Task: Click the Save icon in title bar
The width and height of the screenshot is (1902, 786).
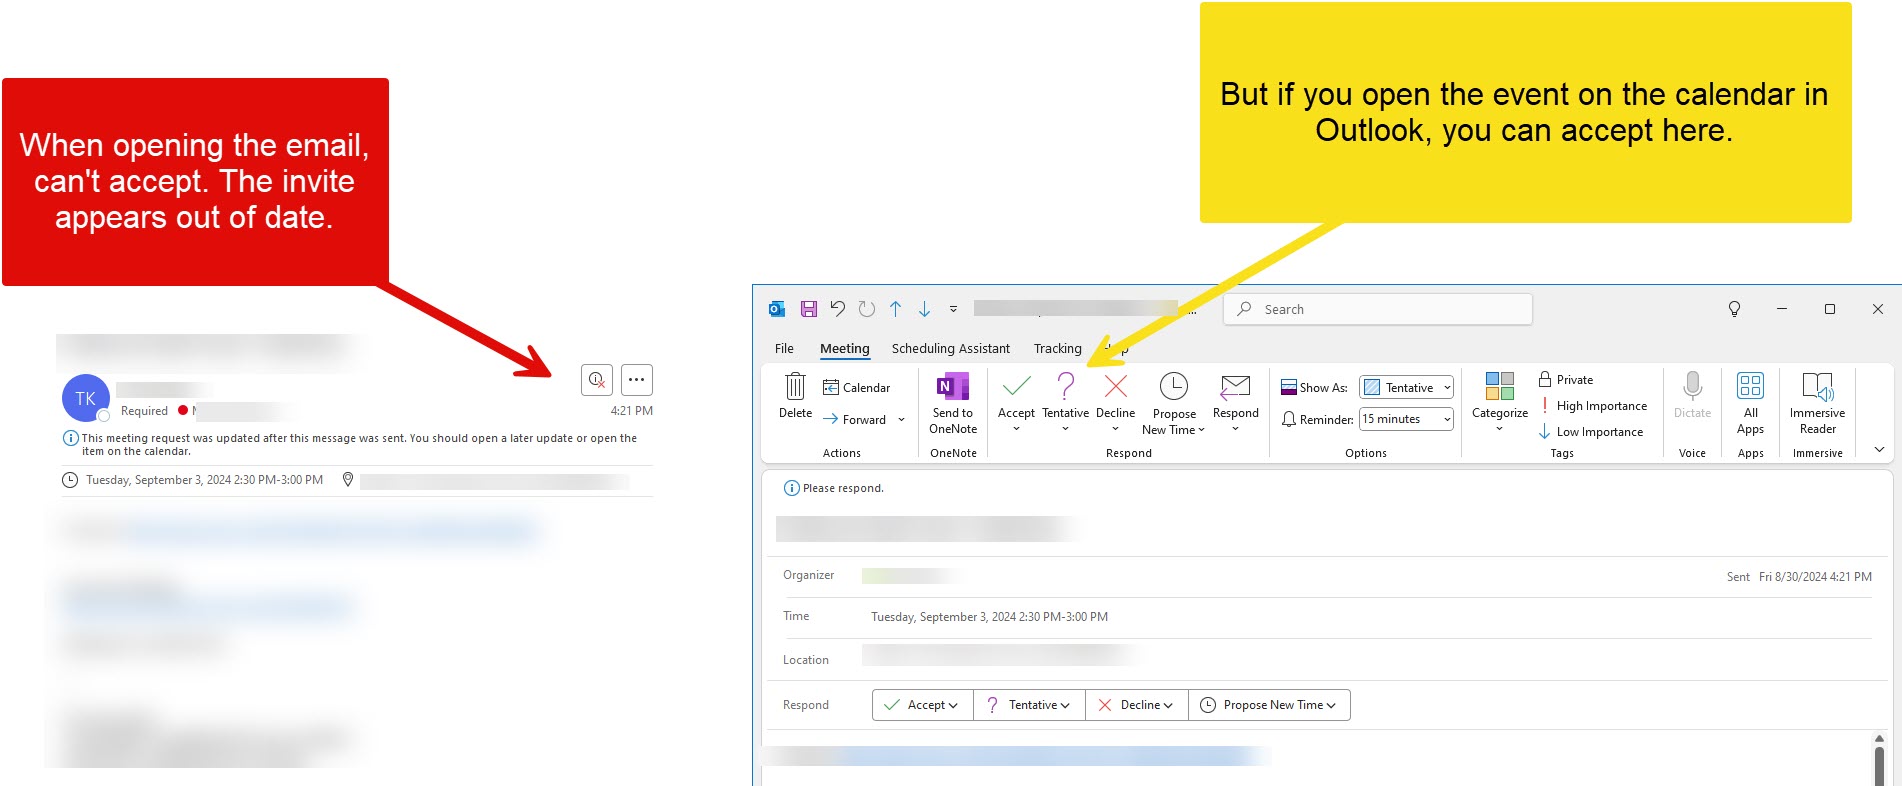Action: pyautogui.click(x=809, y=309)
